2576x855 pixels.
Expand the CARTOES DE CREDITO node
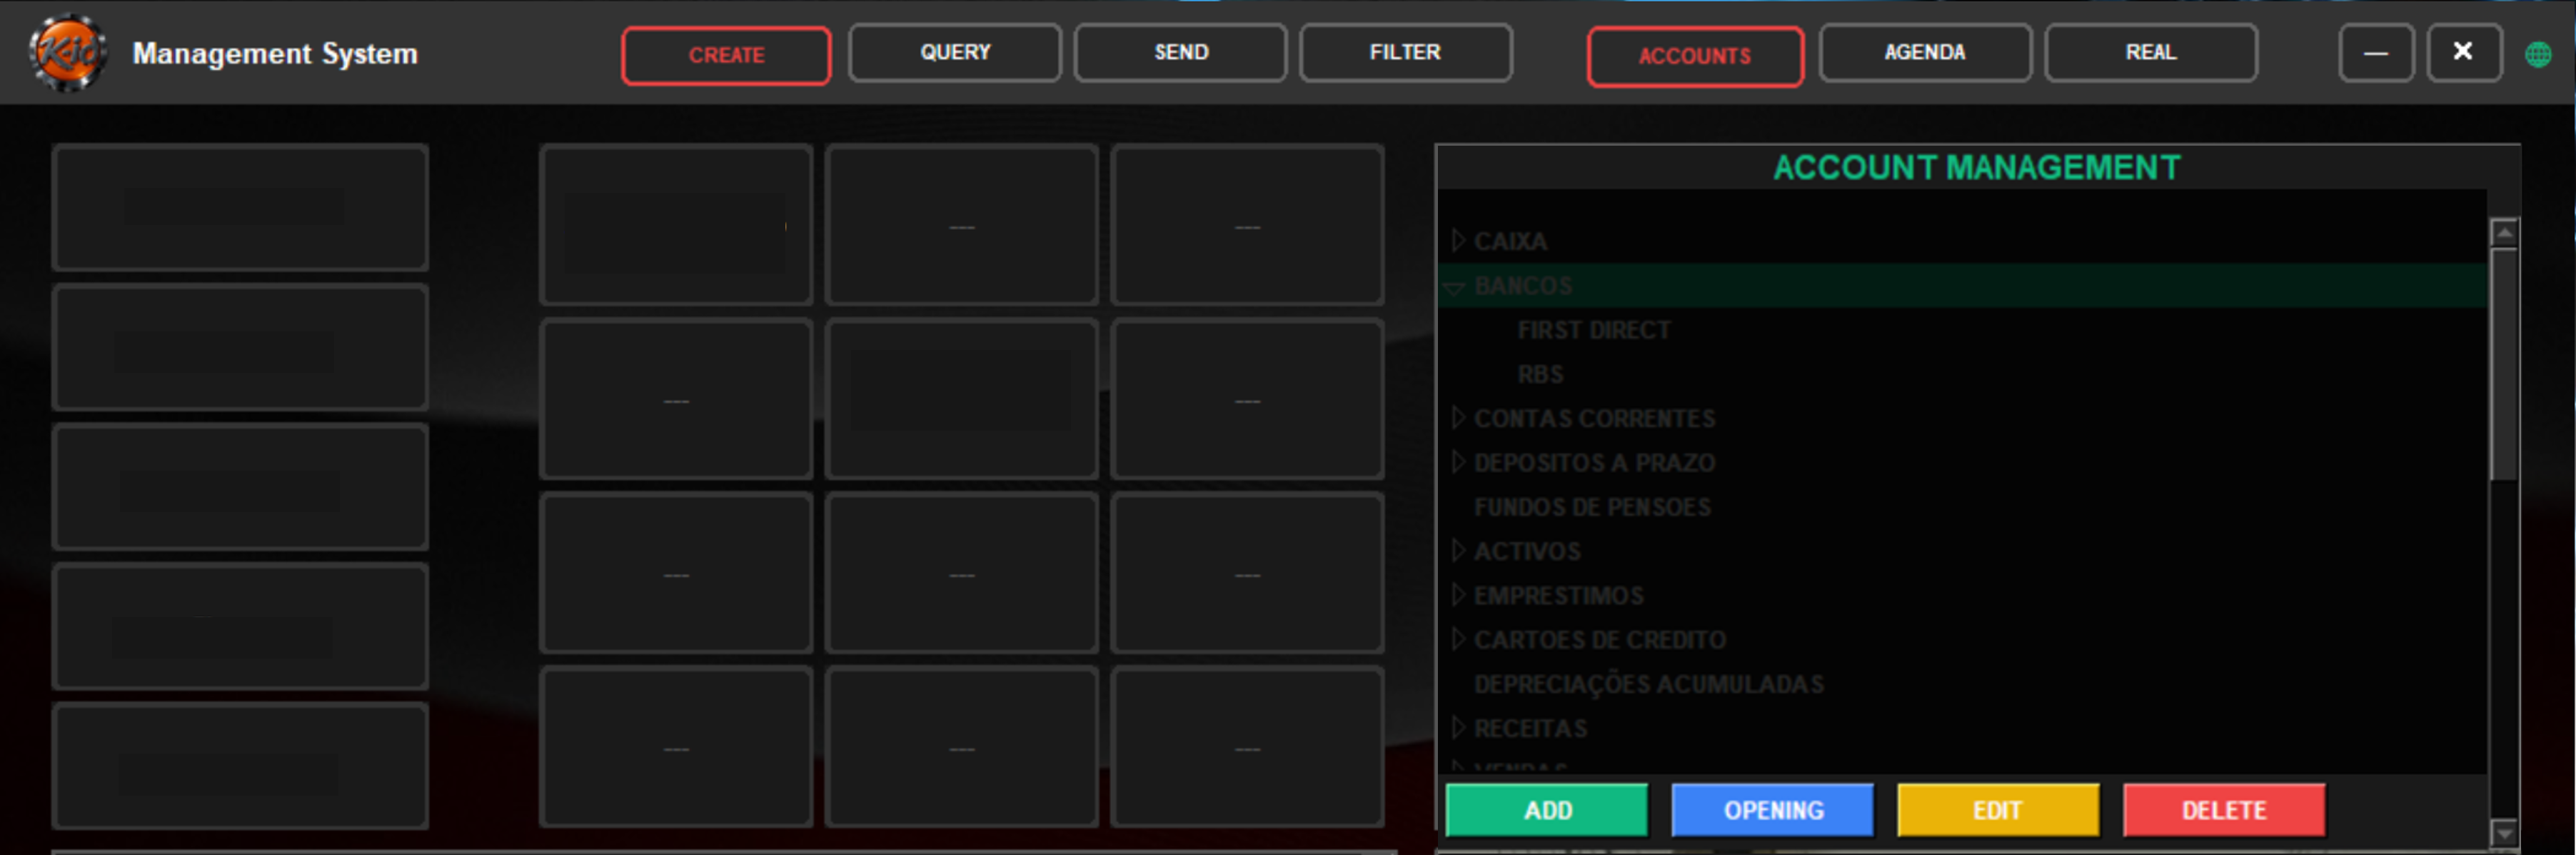coord(1458,639)
